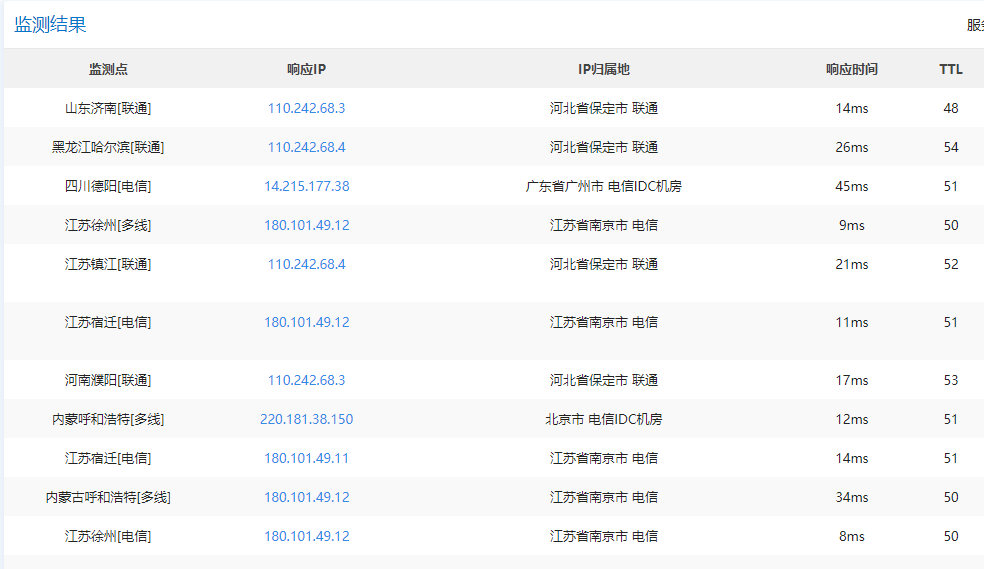Click the 监测点 column header

click(x=108, y=69)
